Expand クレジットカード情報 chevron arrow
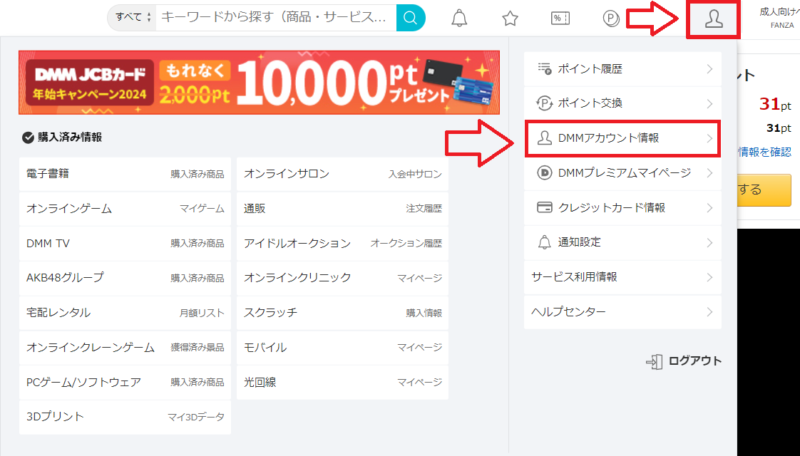 (710, 208)
